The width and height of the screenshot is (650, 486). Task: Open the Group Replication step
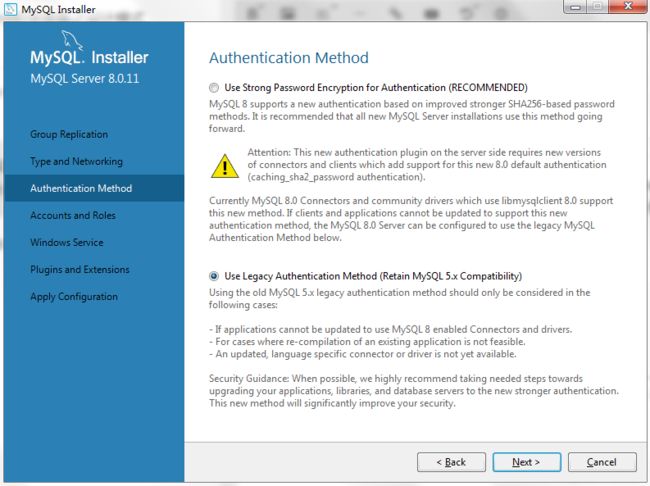(x=69, y=134)
